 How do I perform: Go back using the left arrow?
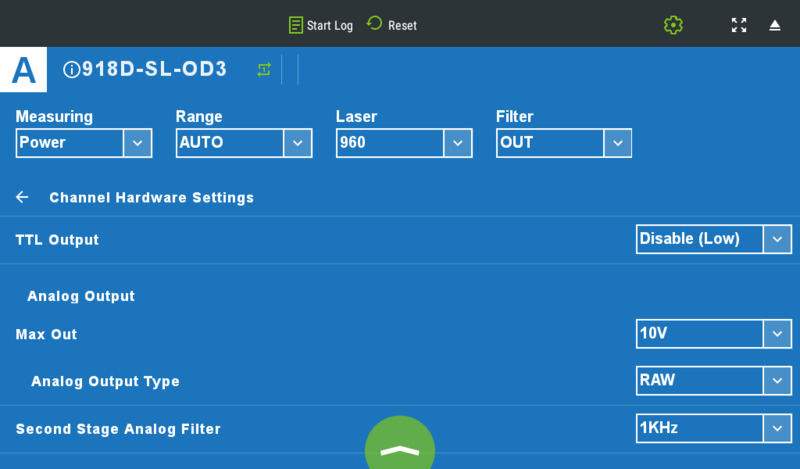(x=22, y=197)
